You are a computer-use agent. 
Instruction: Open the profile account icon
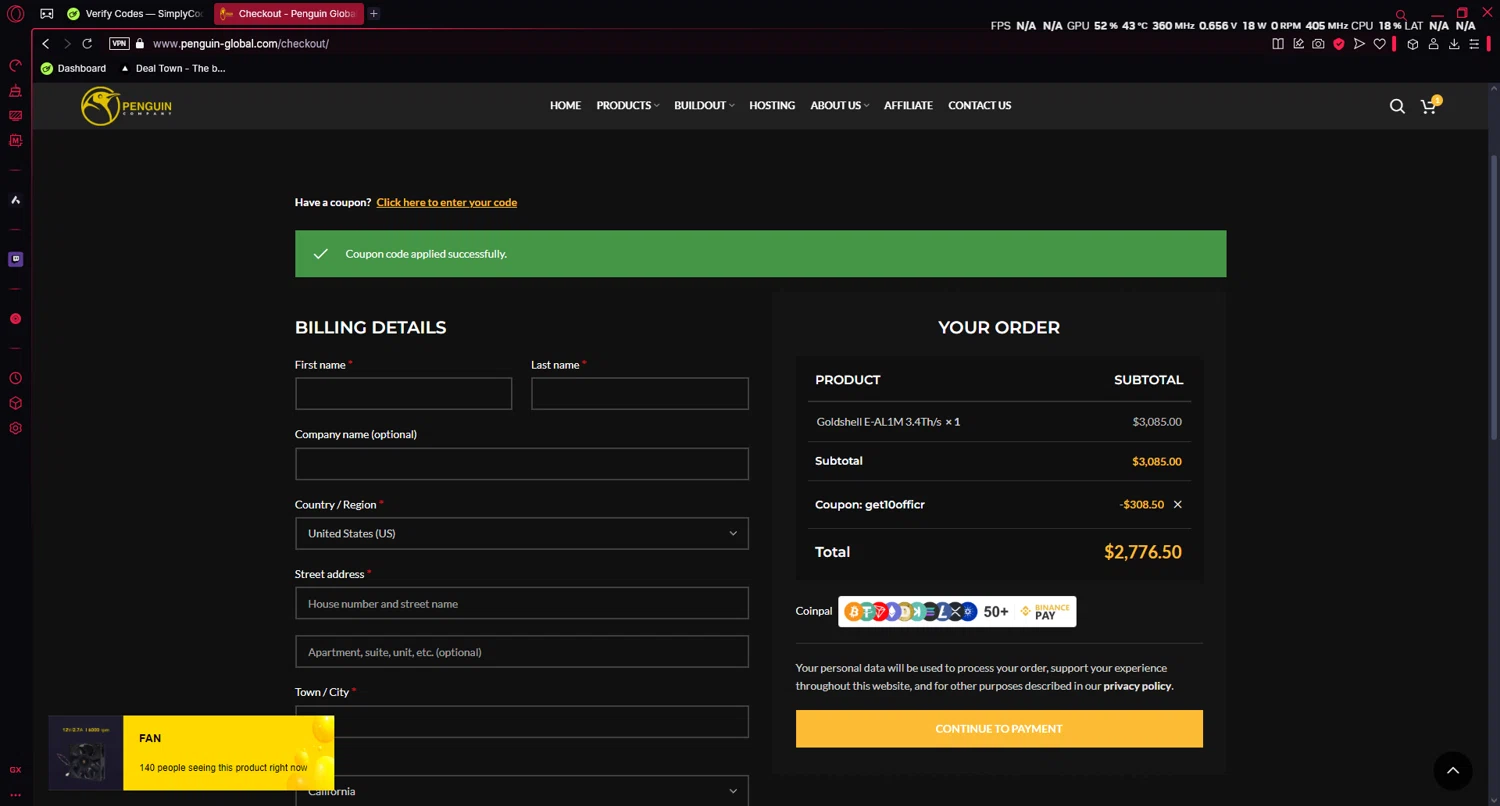point(1433,44)
